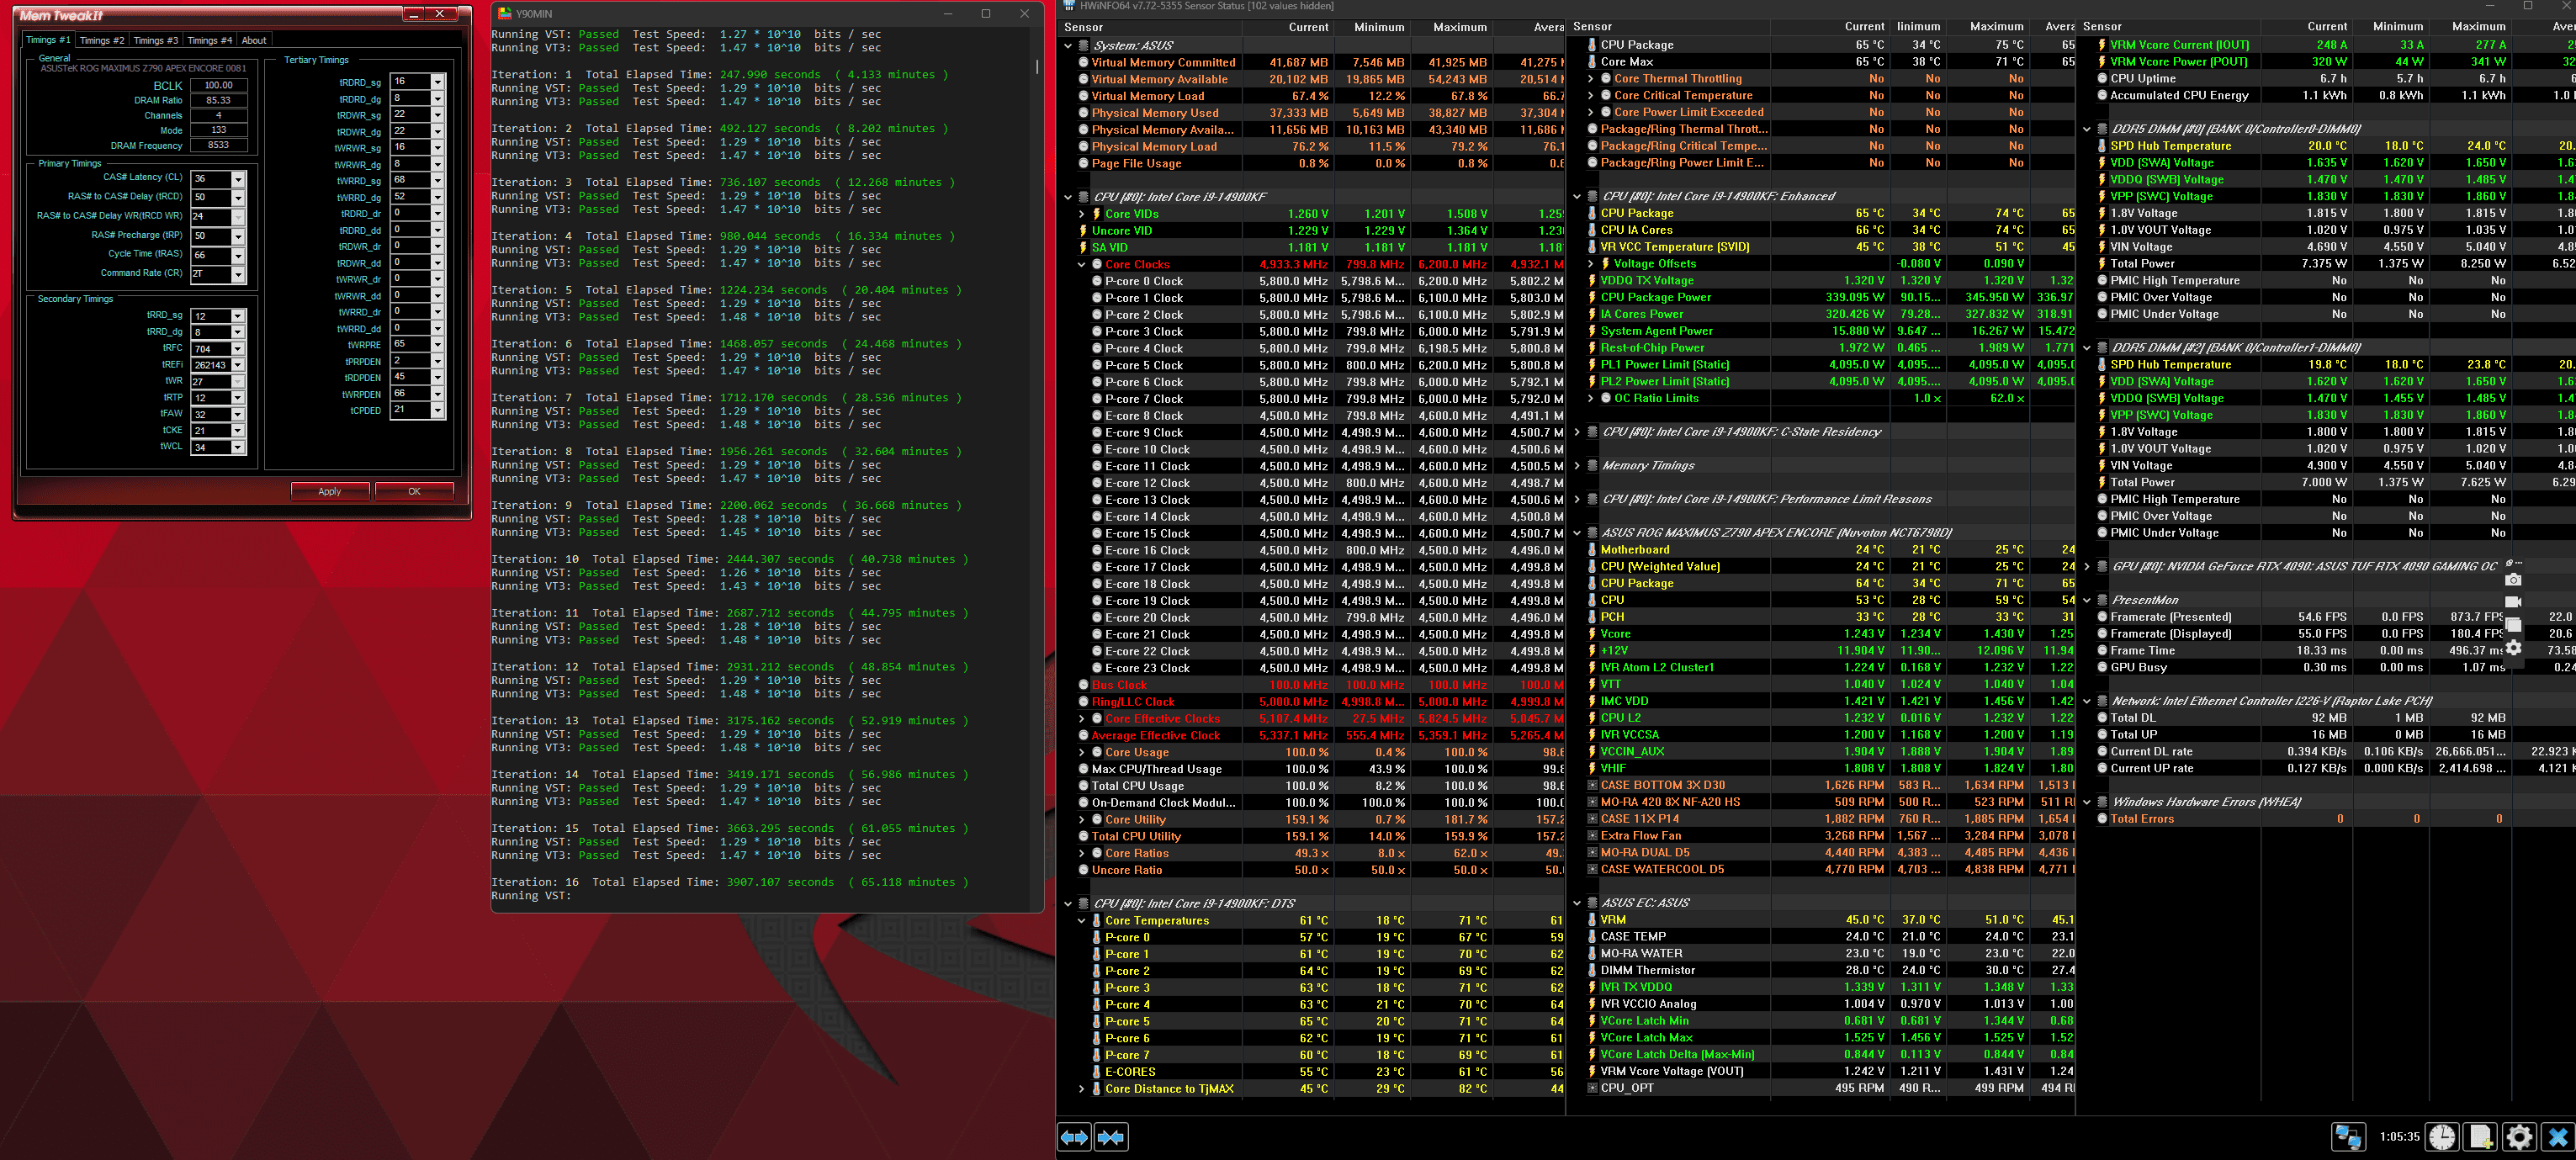Image resolution: width=2576 pixels, height=1160 pixels.
Task: Click the System: ASUS chip icon
Action: click(x=1083, y=46)
